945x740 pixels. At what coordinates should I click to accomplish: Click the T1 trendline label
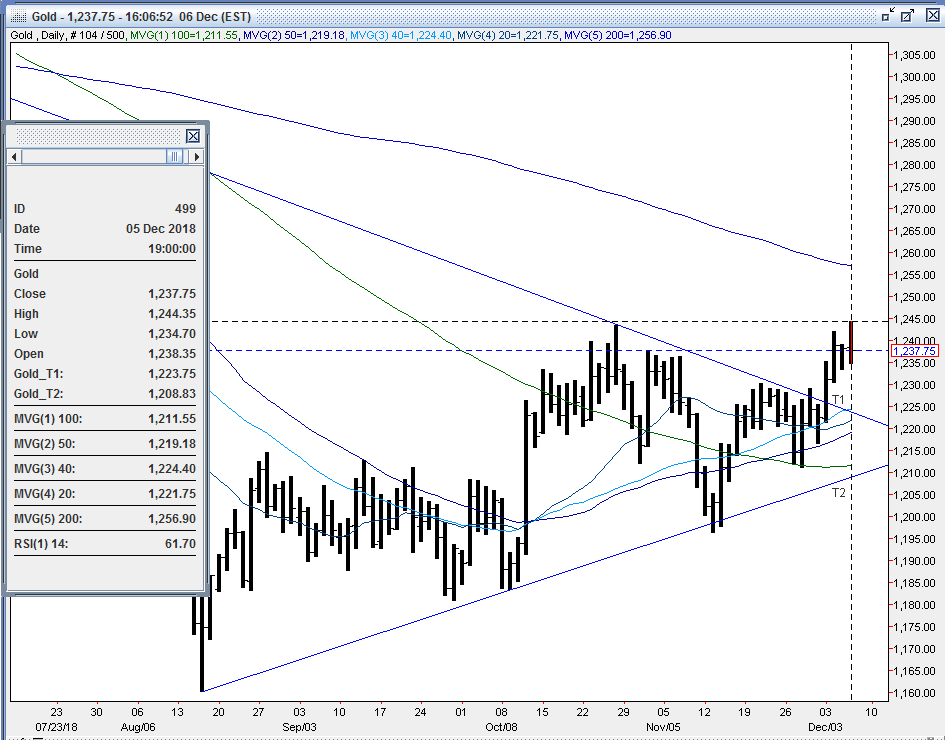[838, 400]
